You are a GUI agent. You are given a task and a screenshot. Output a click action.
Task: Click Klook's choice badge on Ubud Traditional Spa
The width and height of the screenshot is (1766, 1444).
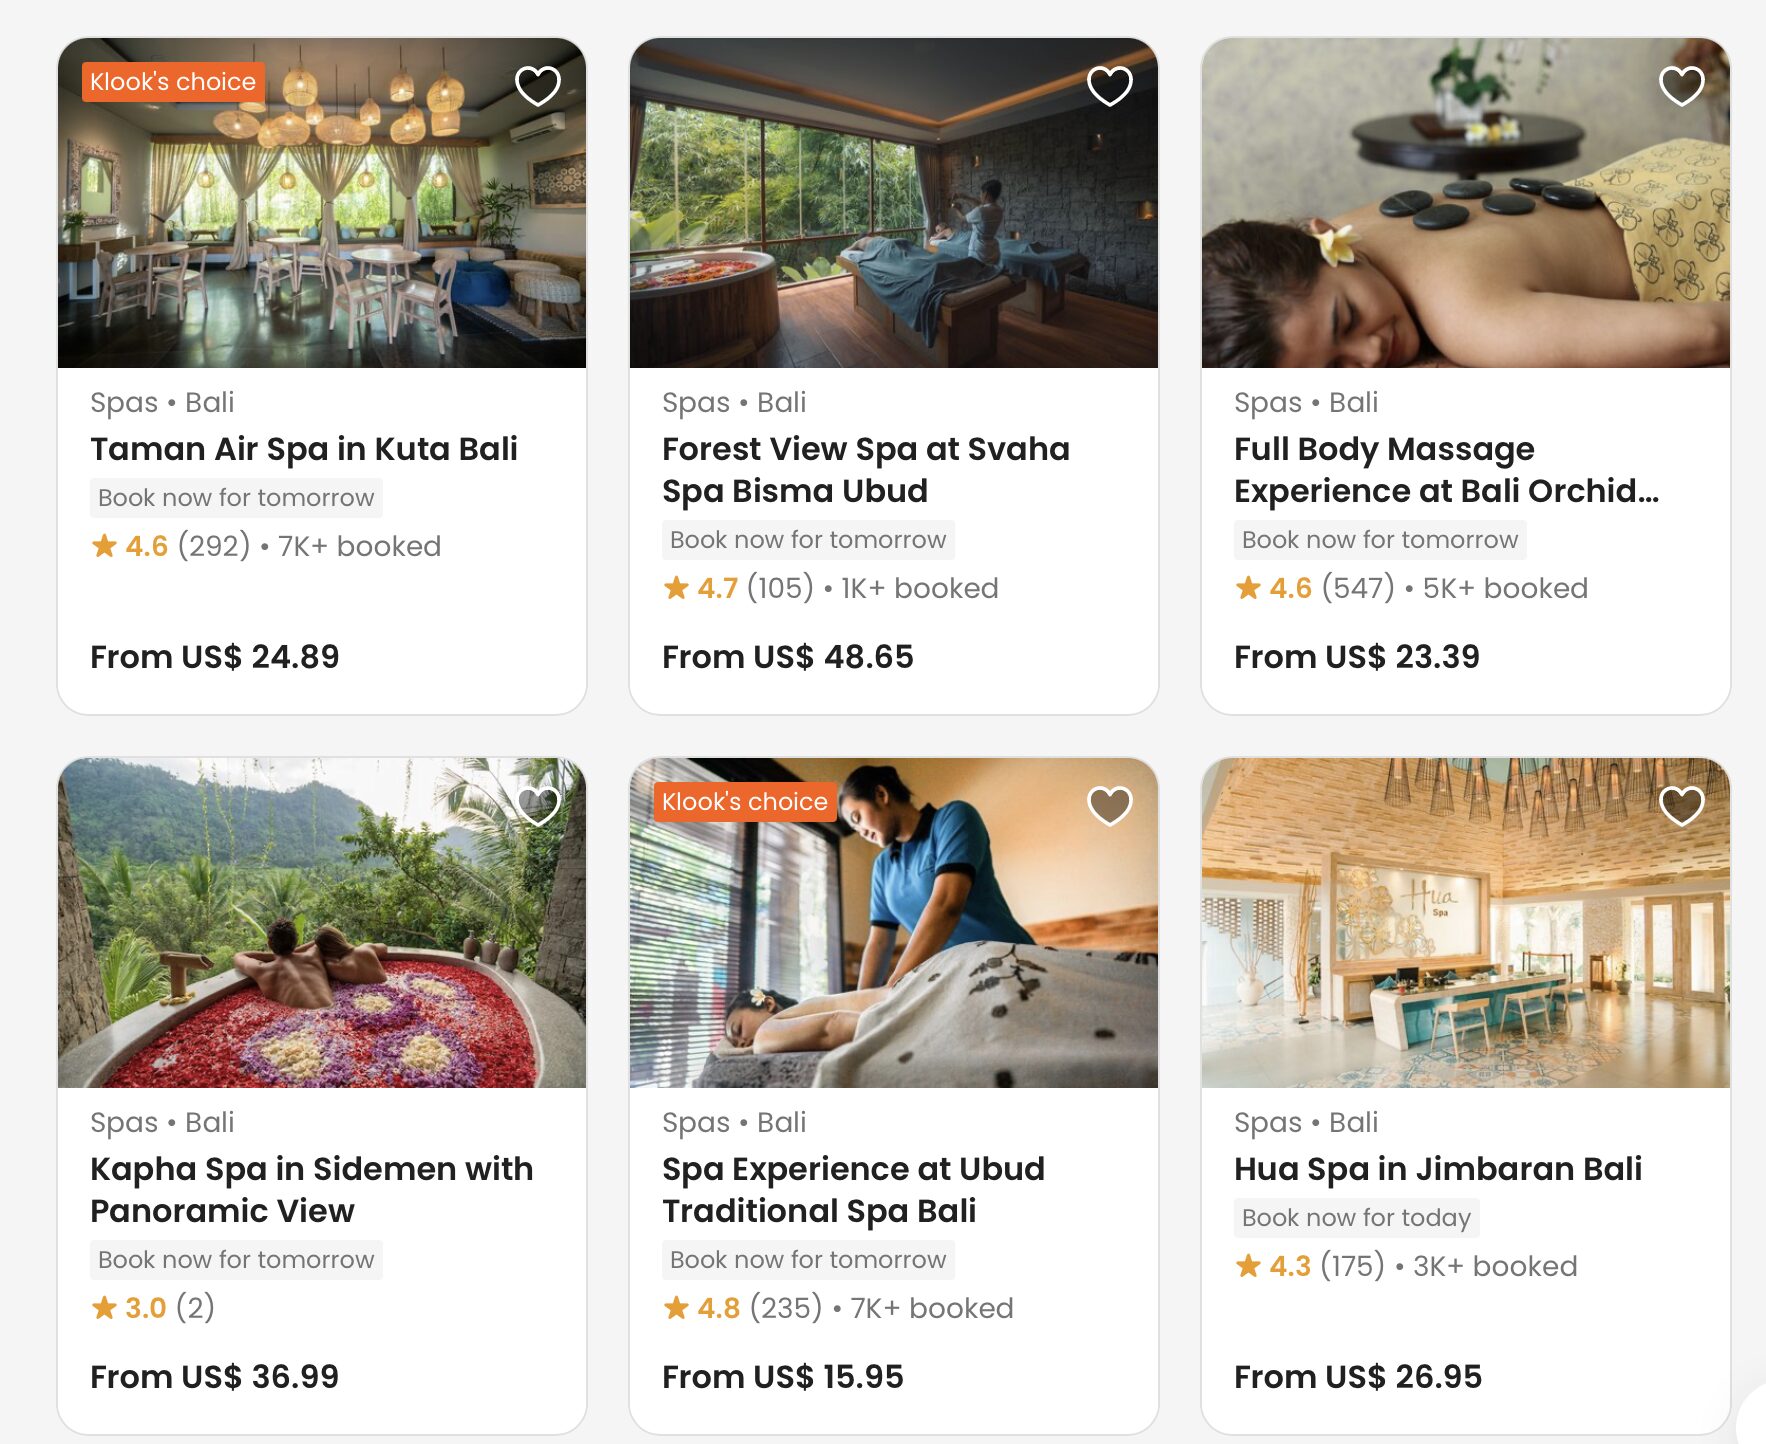tap(745, 802)
